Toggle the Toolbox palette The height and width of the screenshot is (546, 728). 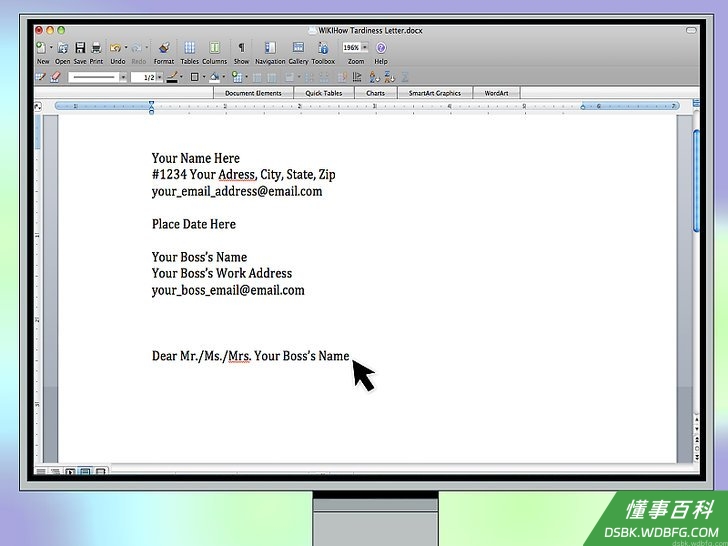tap(323, 47)
